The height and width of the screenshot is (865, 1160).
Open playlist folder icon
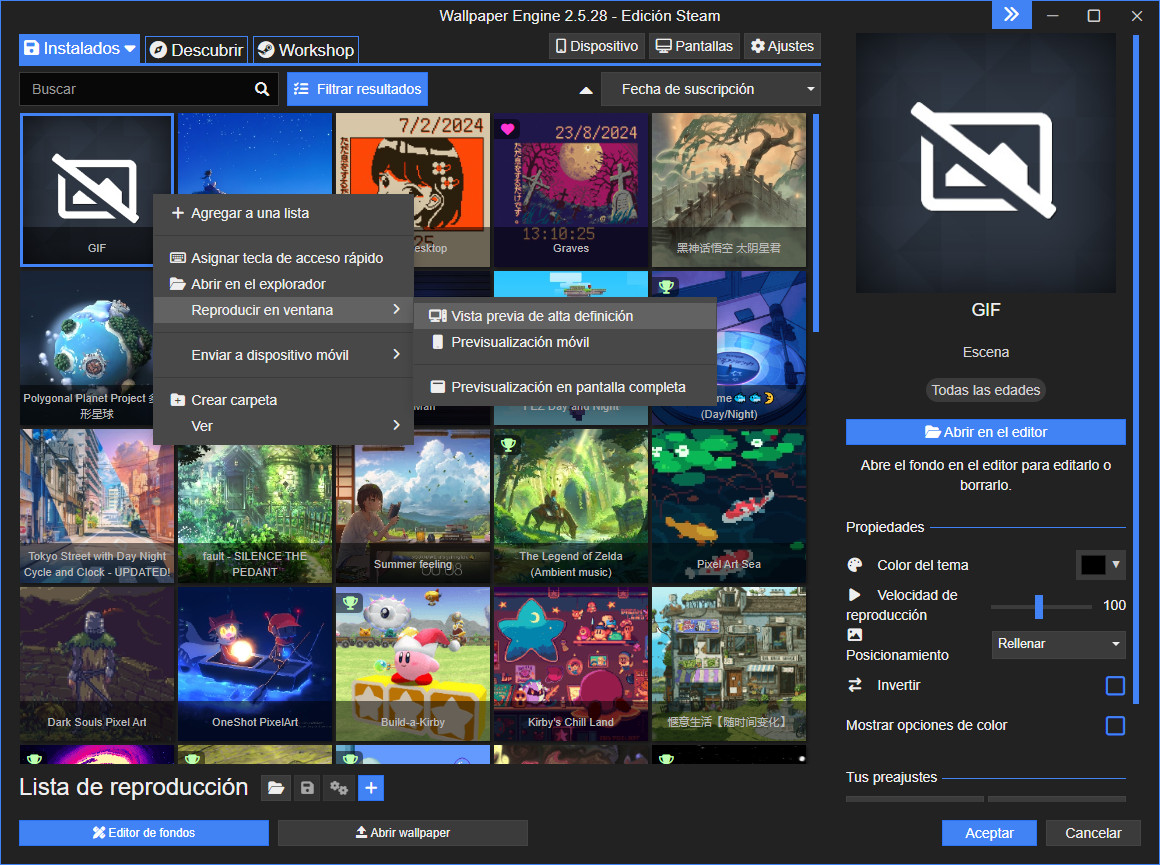[275, 788]
